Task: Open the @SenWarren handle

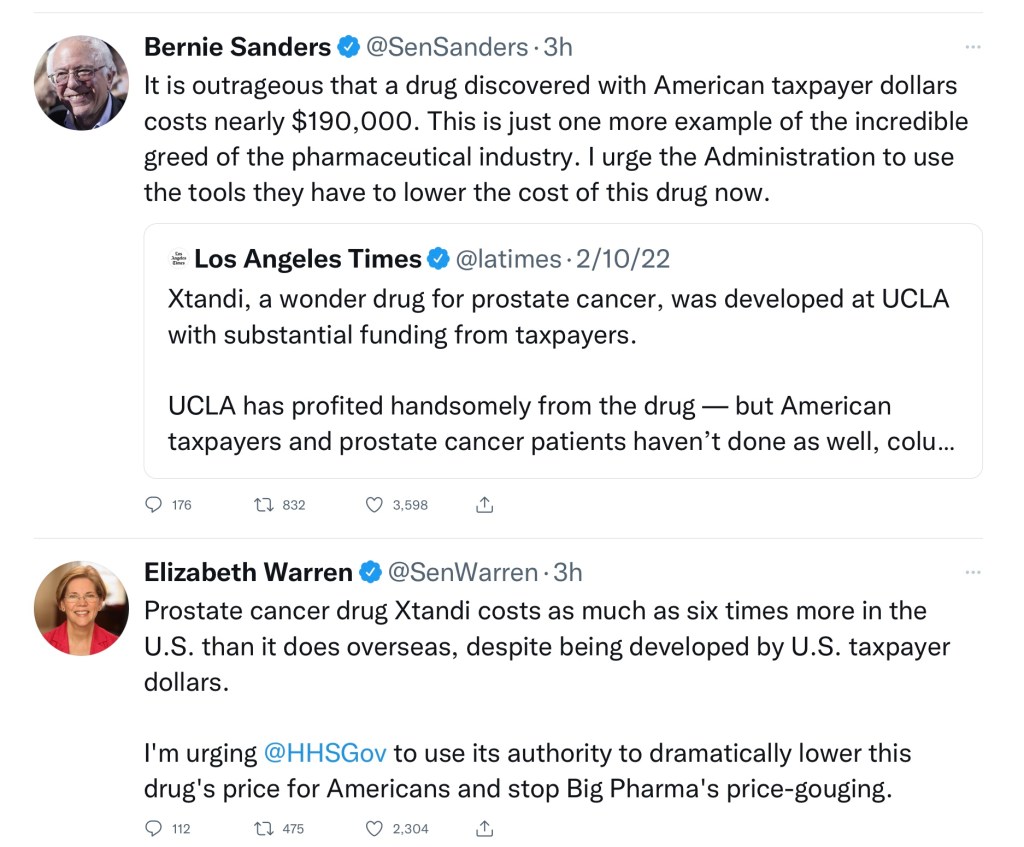Action: pos(462,572)
